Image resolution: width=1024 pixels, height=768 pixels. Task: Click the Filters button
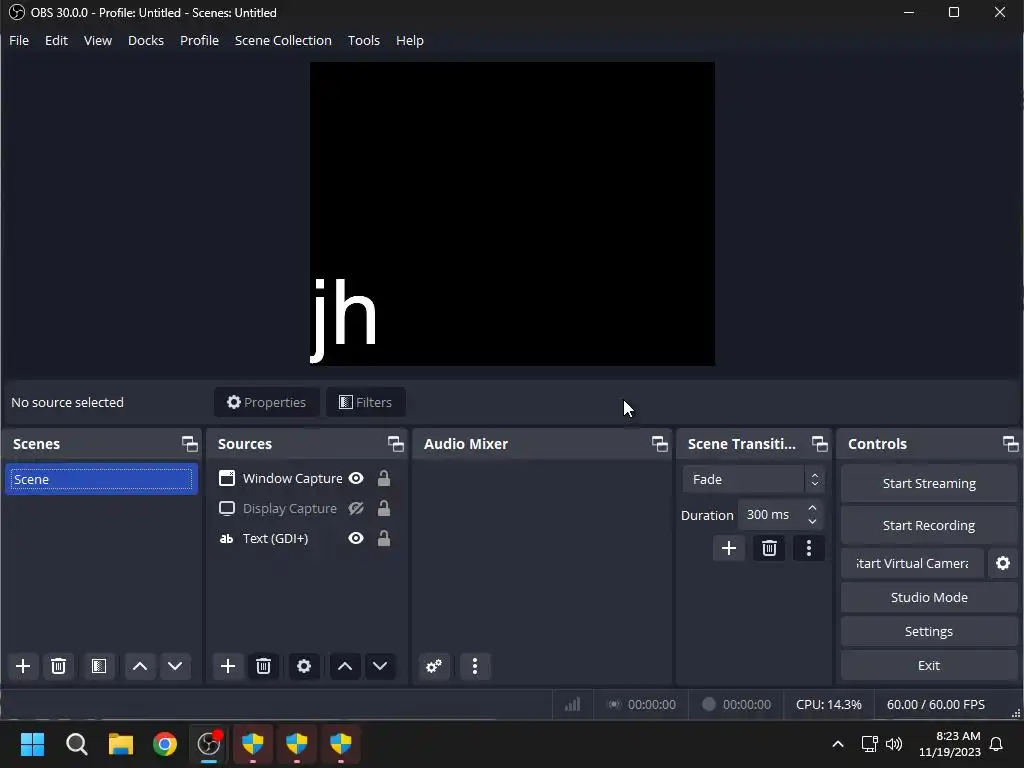click(366, 402)
